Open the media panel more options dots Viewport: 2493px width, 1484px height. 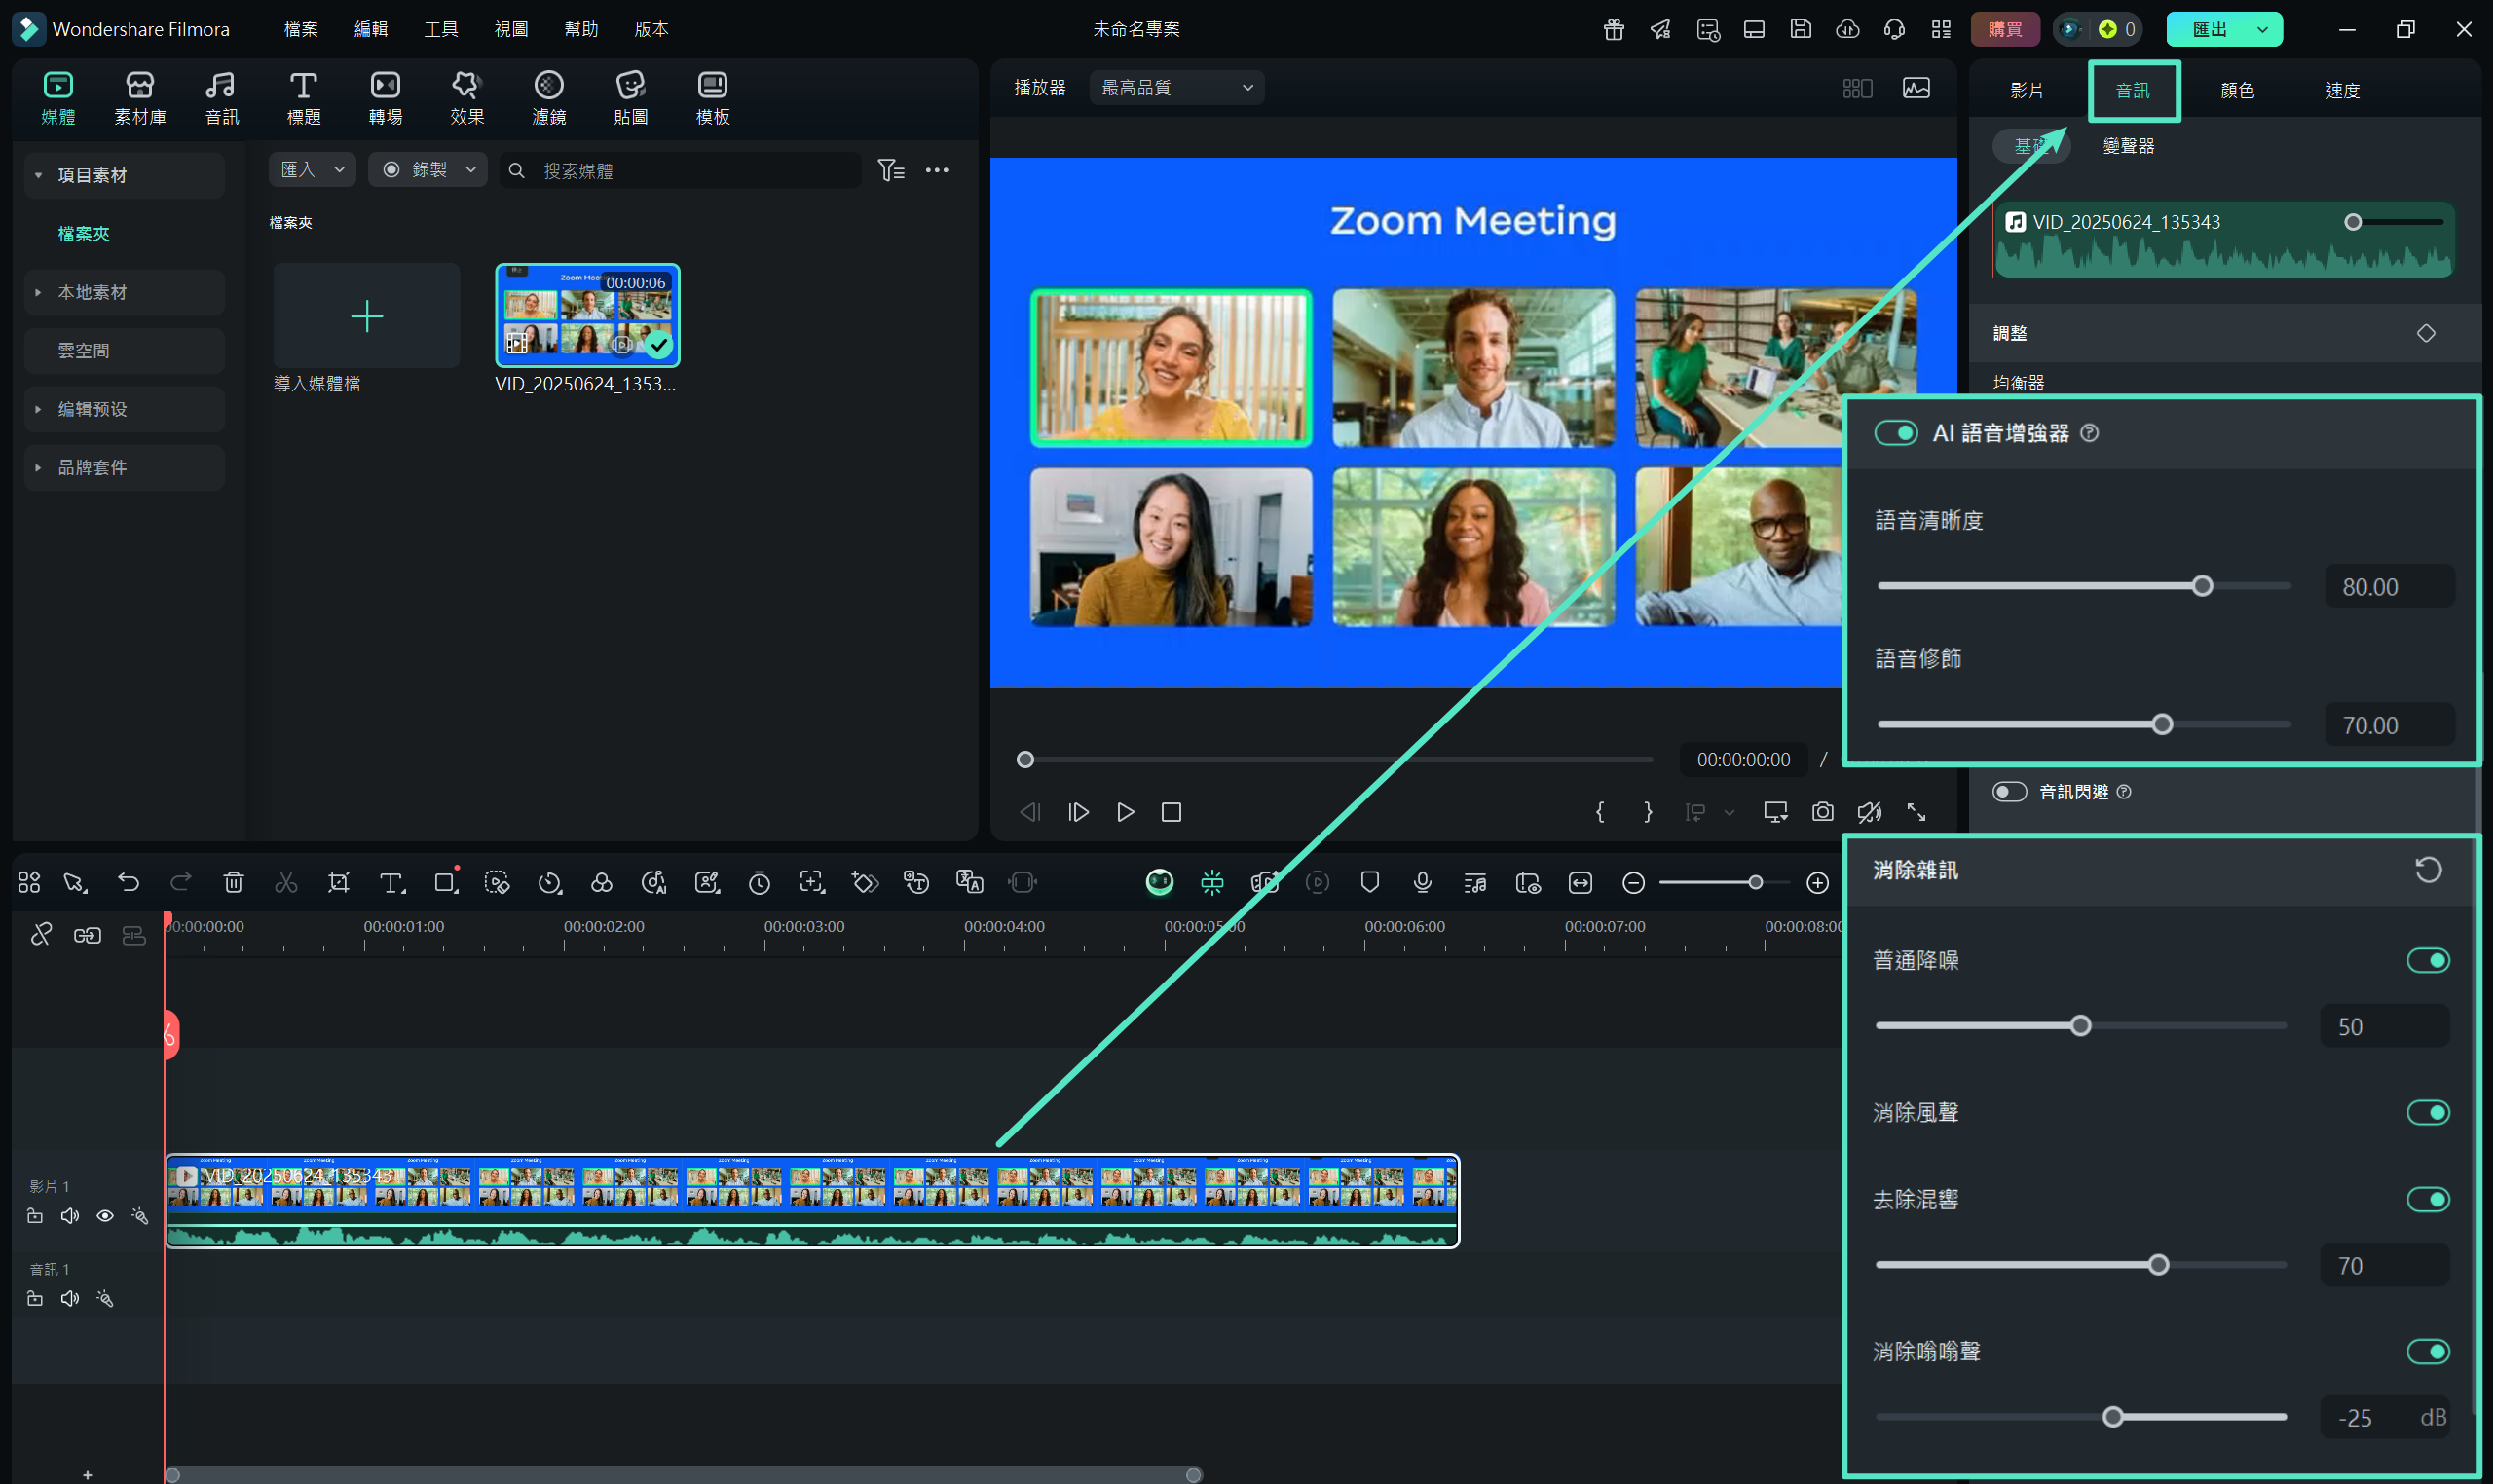[937, 170]
